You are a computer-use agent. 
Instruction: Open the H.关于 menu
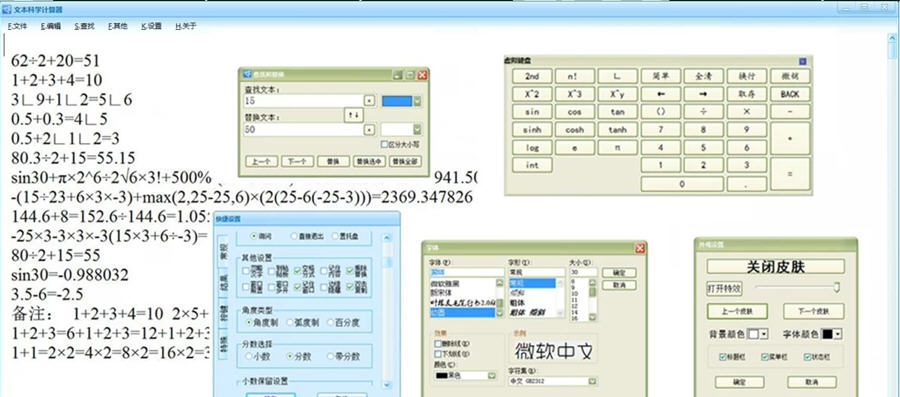[186, 26]
